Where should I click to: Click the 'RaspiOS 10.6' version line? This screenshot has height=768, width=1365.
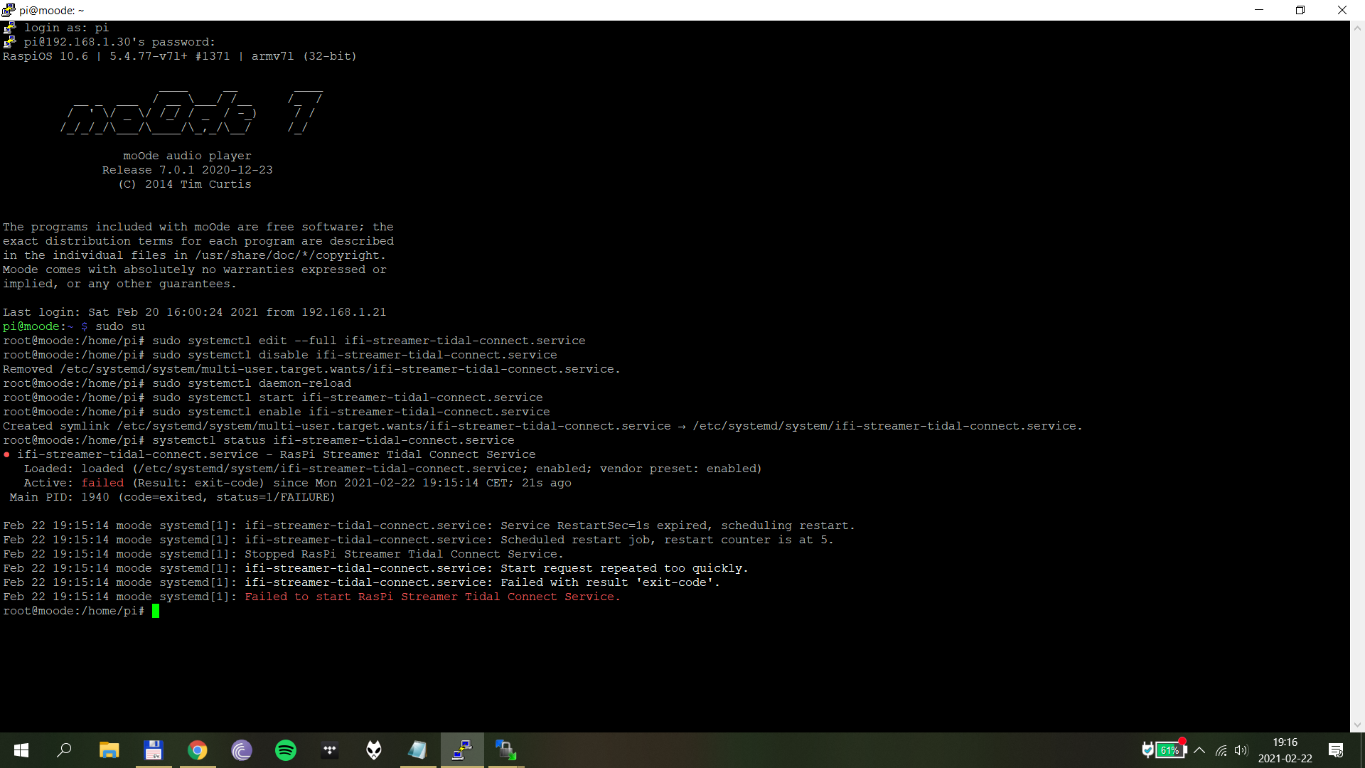[180, 56]
